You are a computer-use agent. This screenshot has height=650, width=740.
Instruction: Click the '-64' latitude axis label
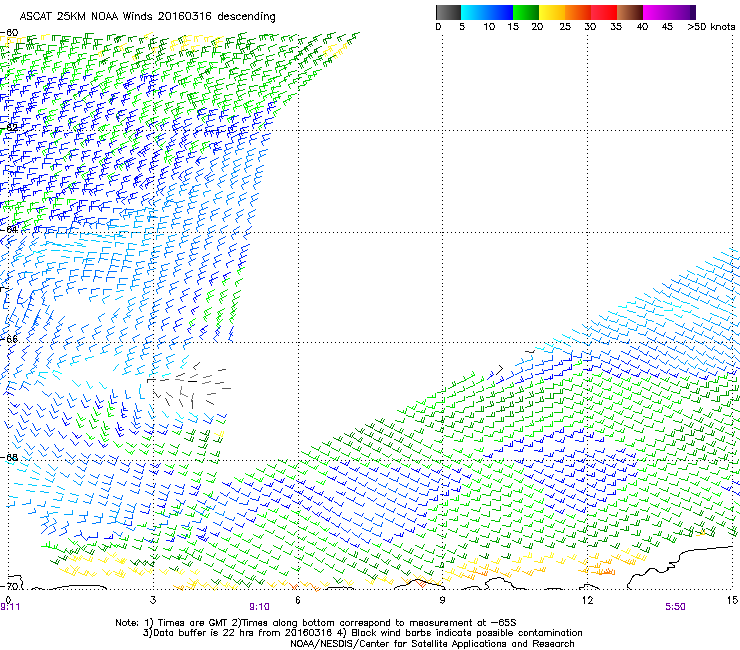tap(10, 229)
